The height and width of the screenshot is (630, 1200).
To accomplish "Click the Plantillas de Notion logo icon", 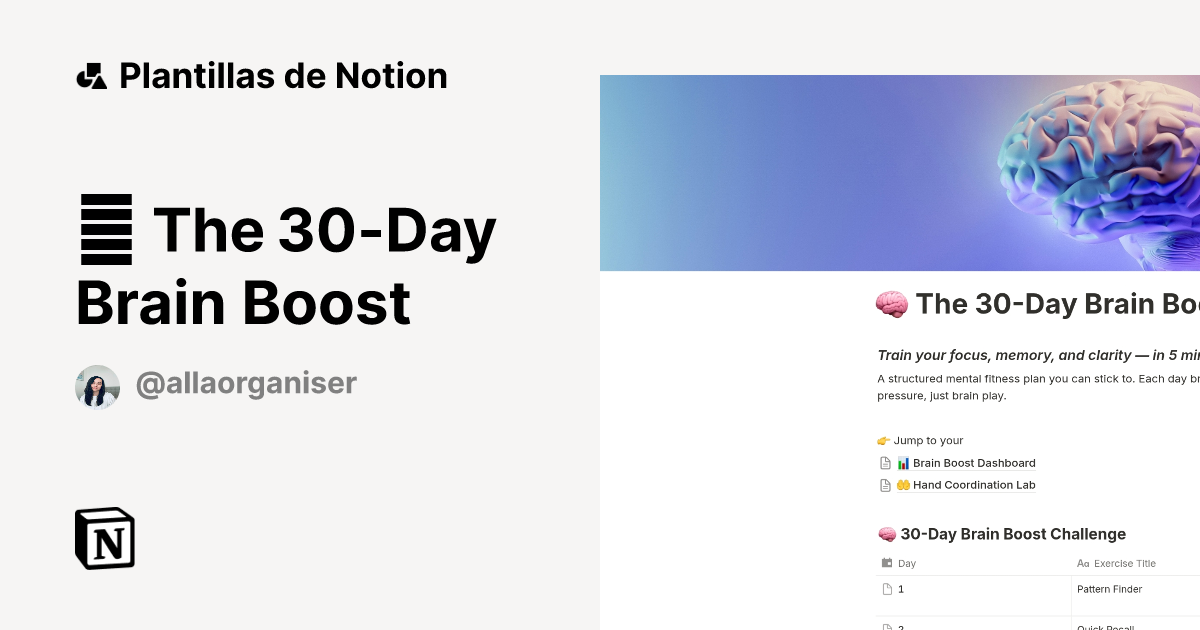I will pyautogui.click(x=92, y=75).
